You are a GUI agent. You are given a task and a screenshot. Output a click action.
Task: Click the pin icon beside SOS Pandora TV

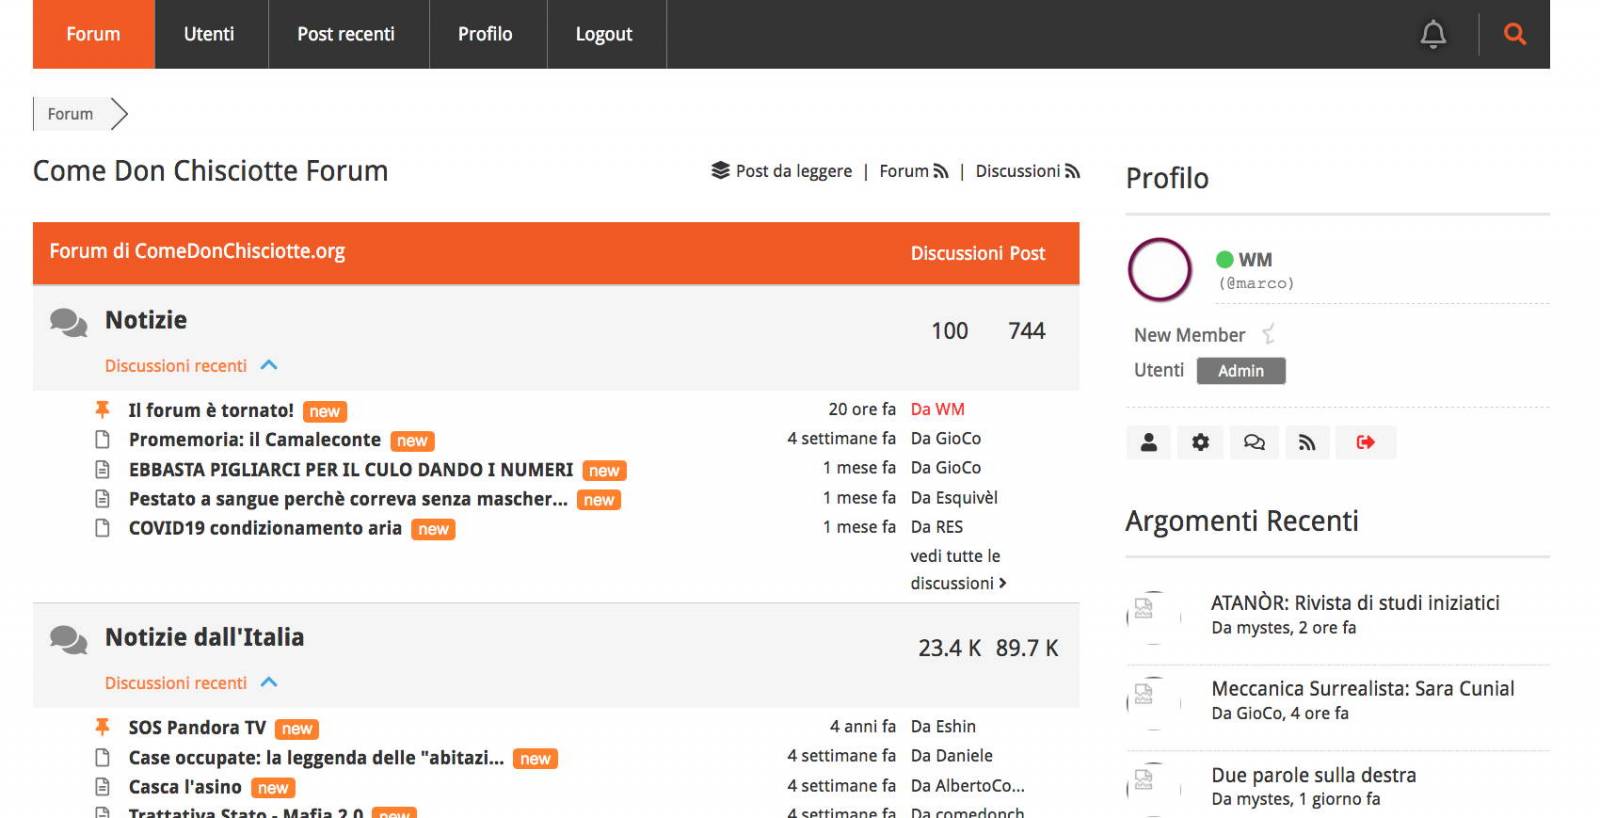coord(102,727)
